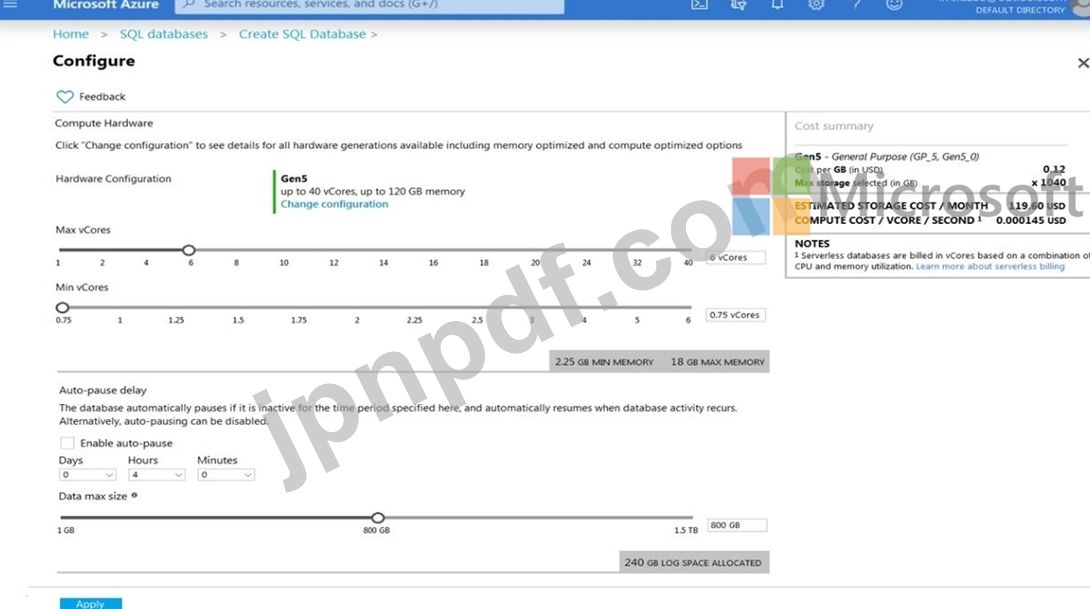
Task: Click the Auto-pause delay heading
Action: (103, 390)
